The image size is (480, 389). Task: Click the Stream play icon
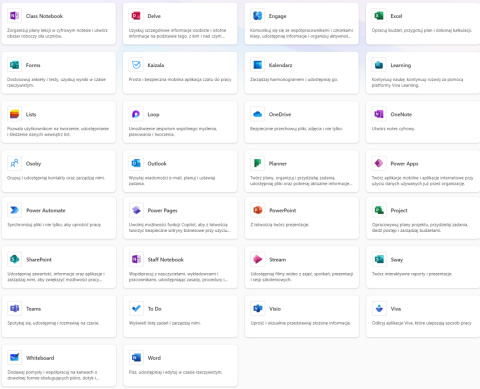(x=257, y=259)
